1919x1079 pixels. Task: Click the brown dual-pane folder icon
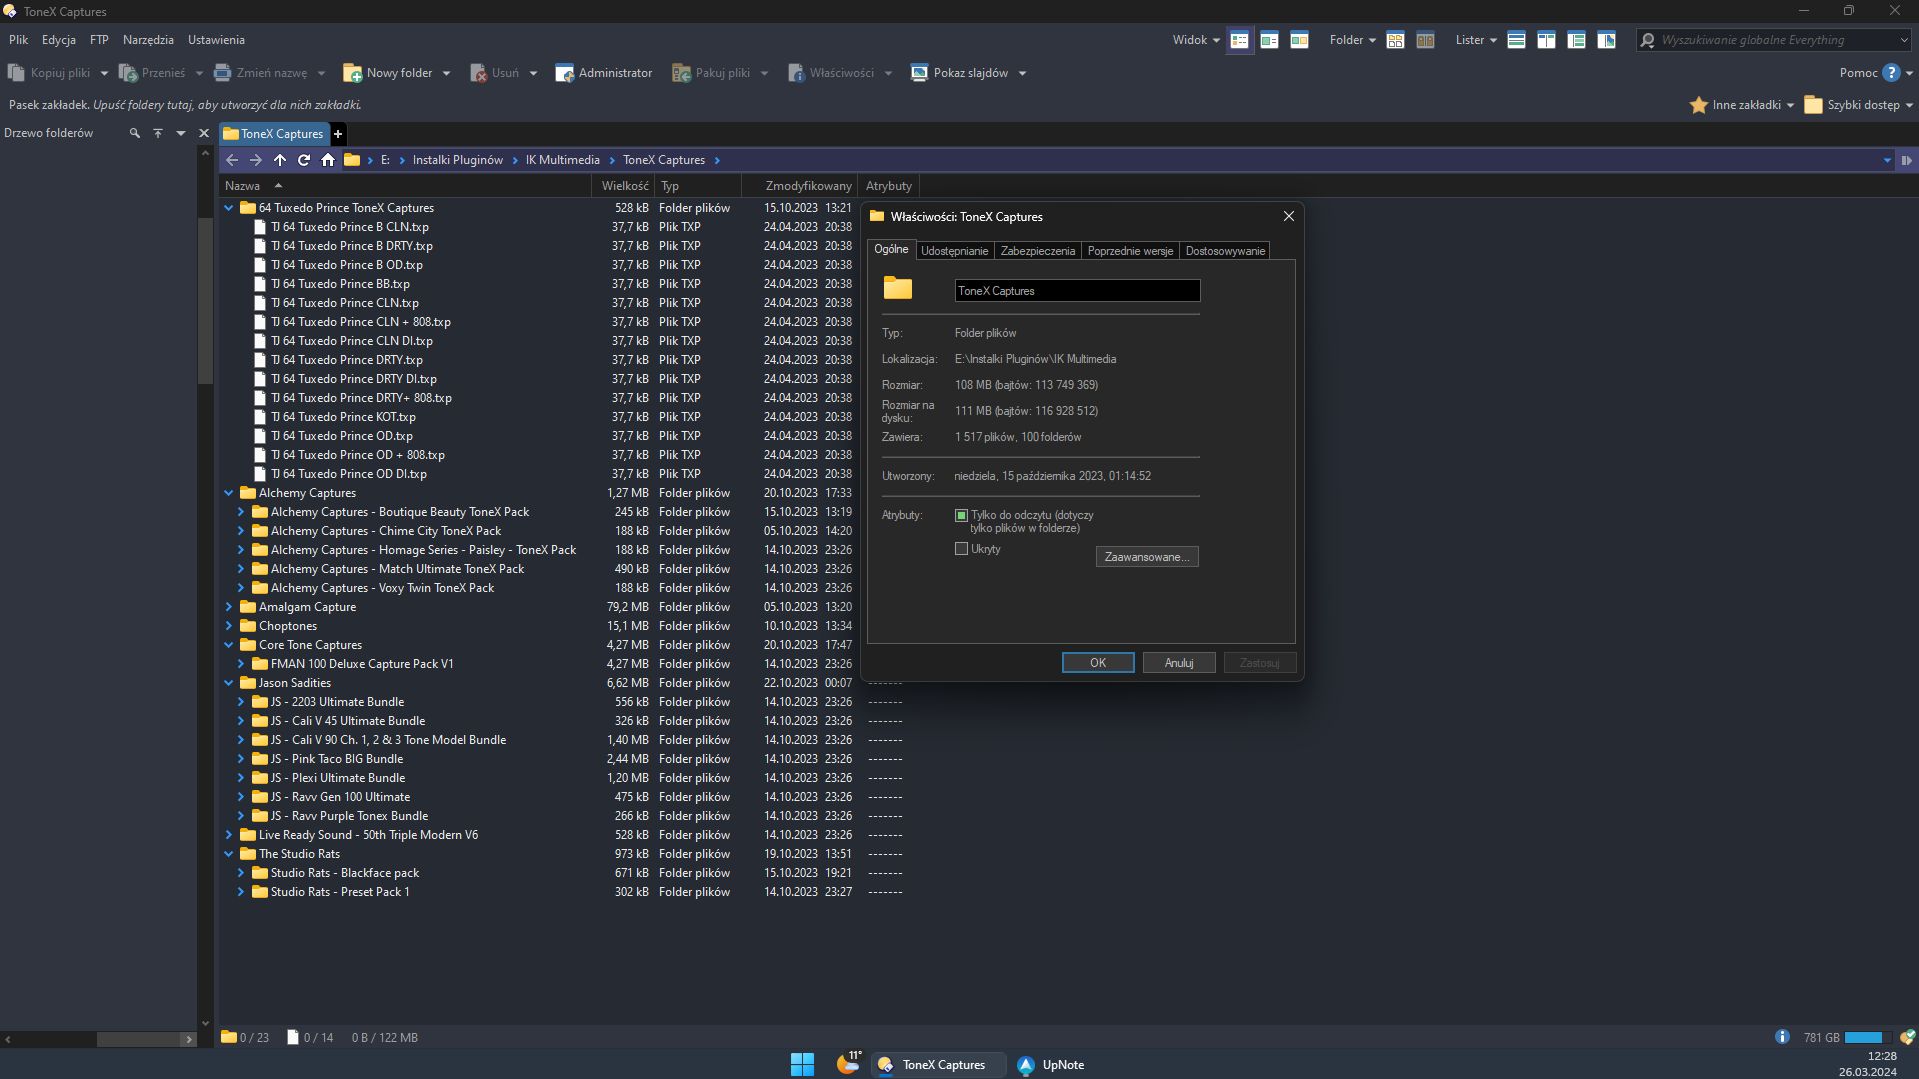tap(1425, 40)
